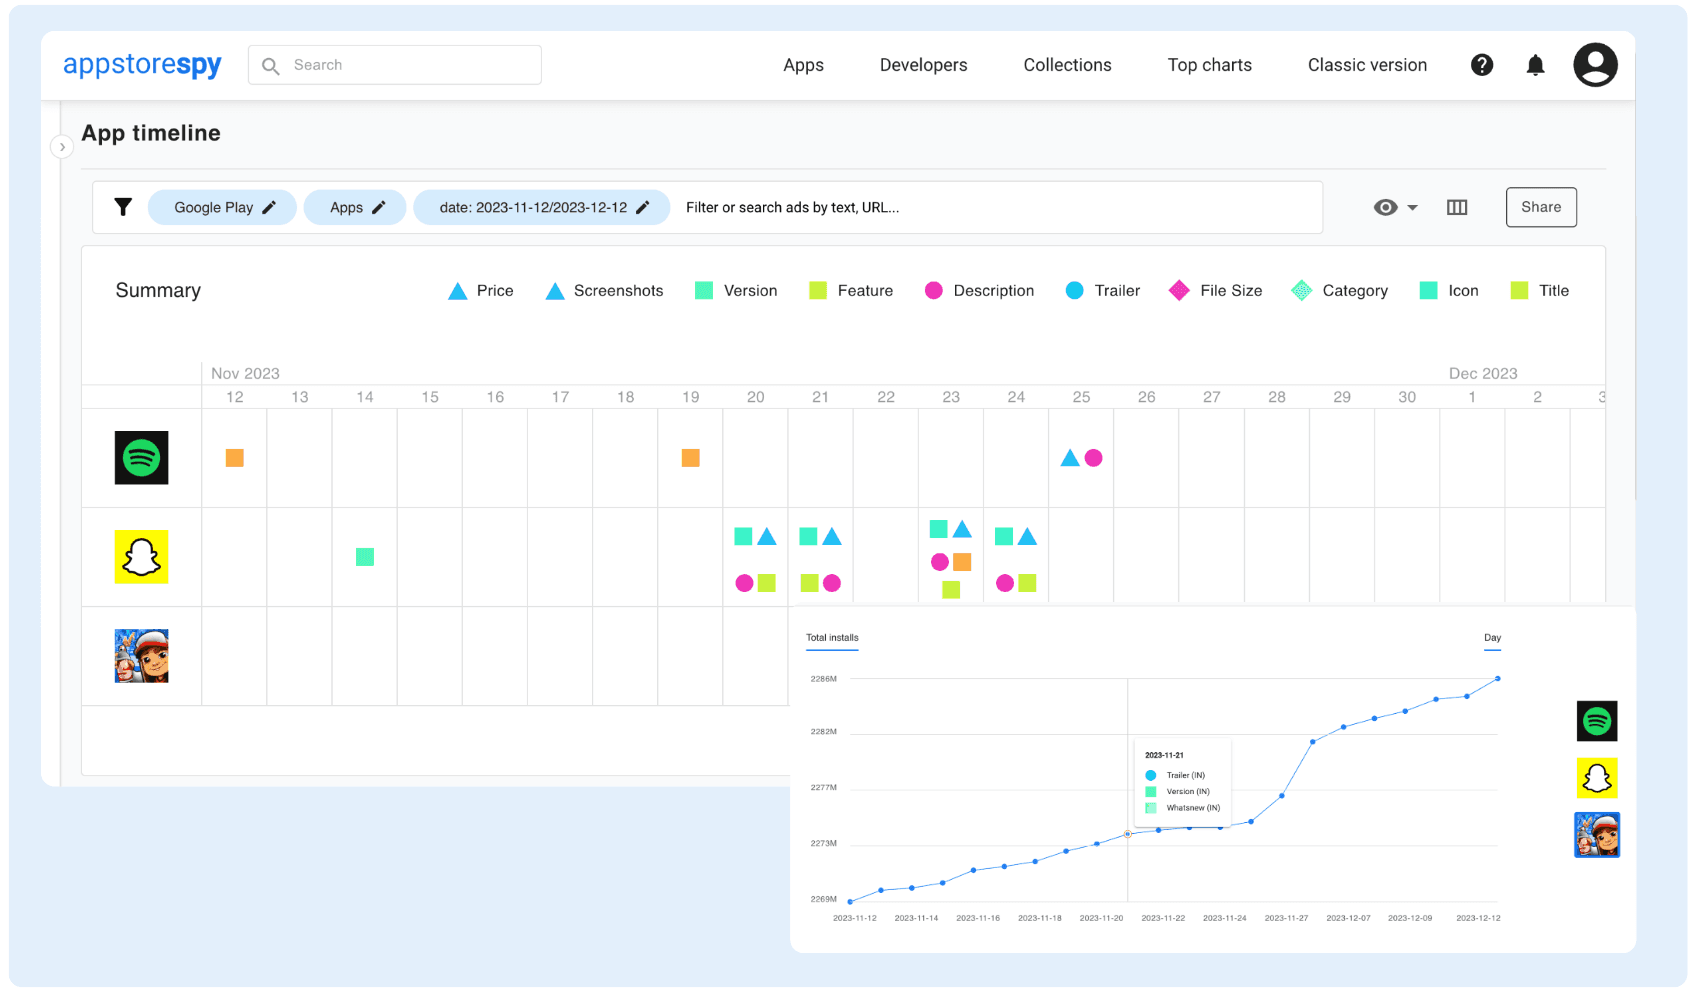The height and width of the screenshot is (996, 1694).
Task: Open the user profile avatar
Action: 1595,65
